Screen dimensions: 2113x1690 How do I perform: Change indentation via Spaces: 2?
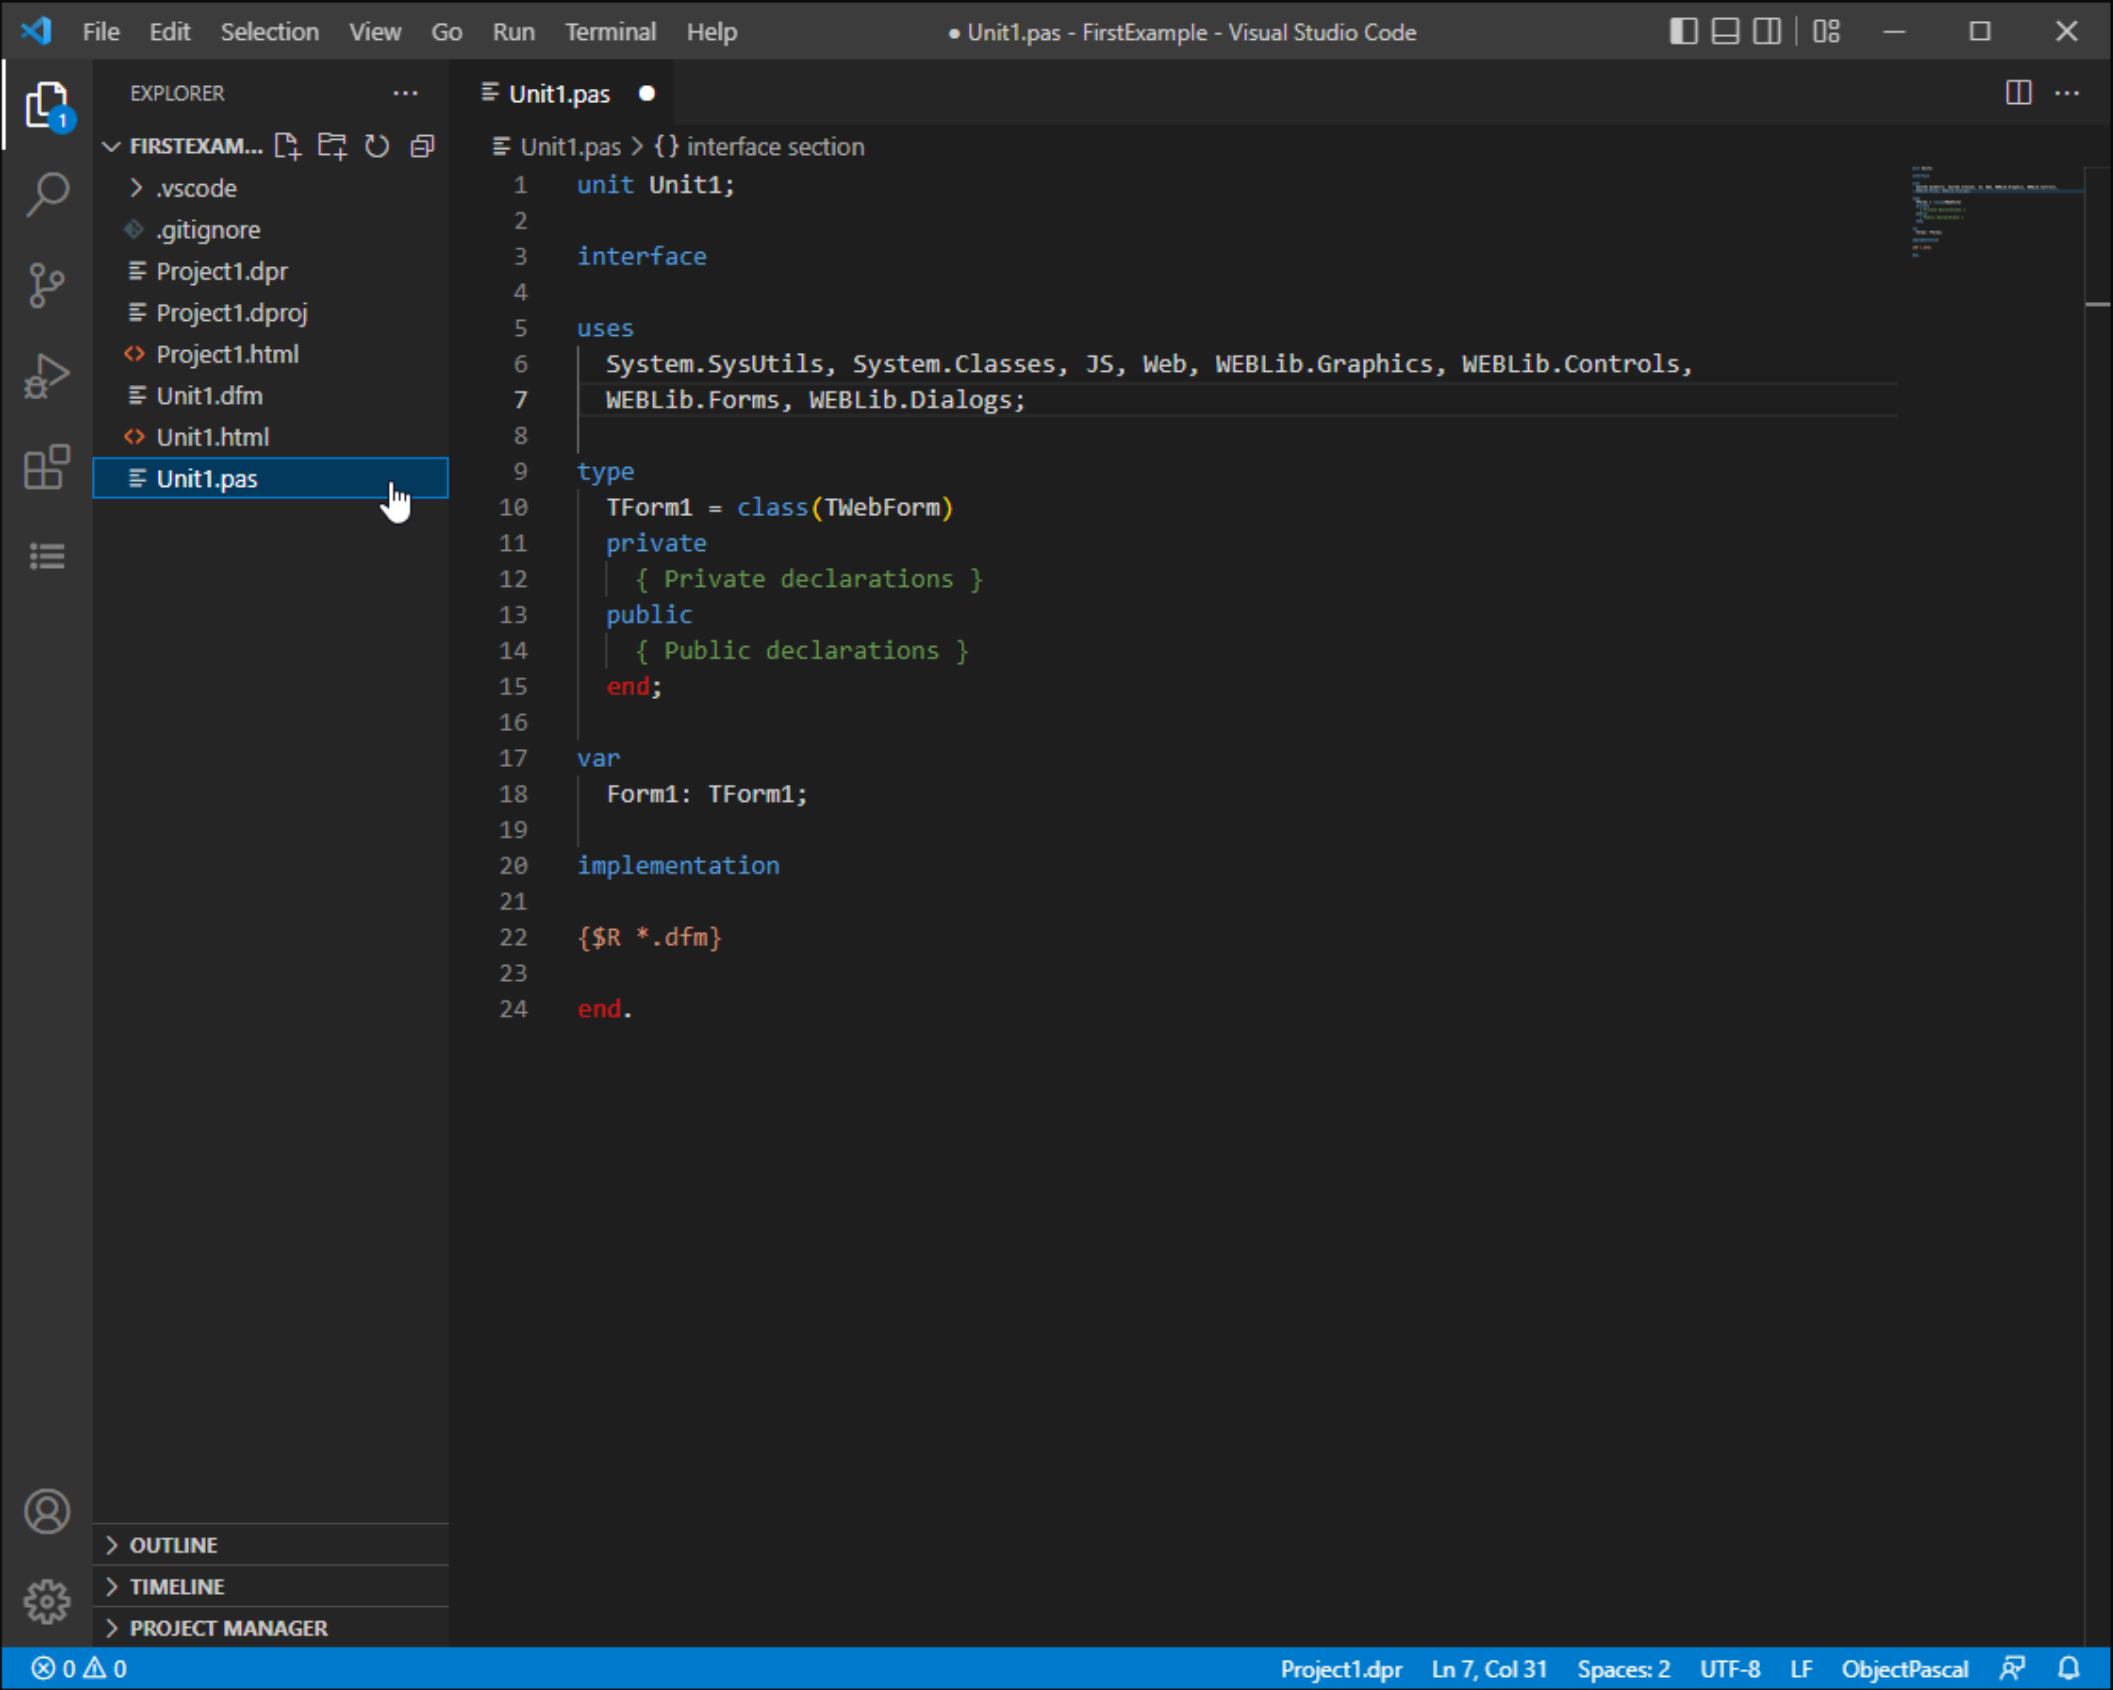[x=1623, y=1668]
